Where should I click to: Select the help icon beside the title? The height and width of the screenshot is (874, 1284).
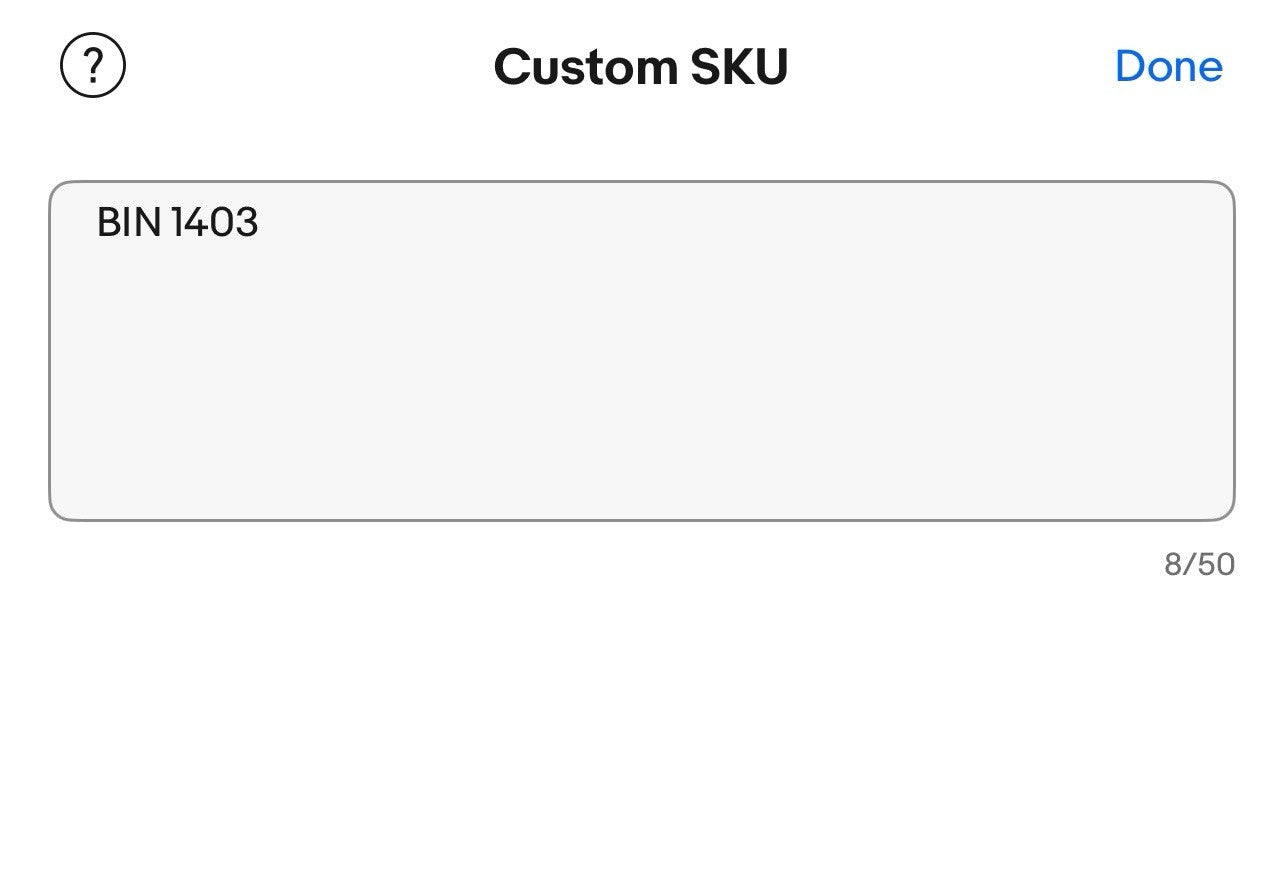(x=93, y=66)
